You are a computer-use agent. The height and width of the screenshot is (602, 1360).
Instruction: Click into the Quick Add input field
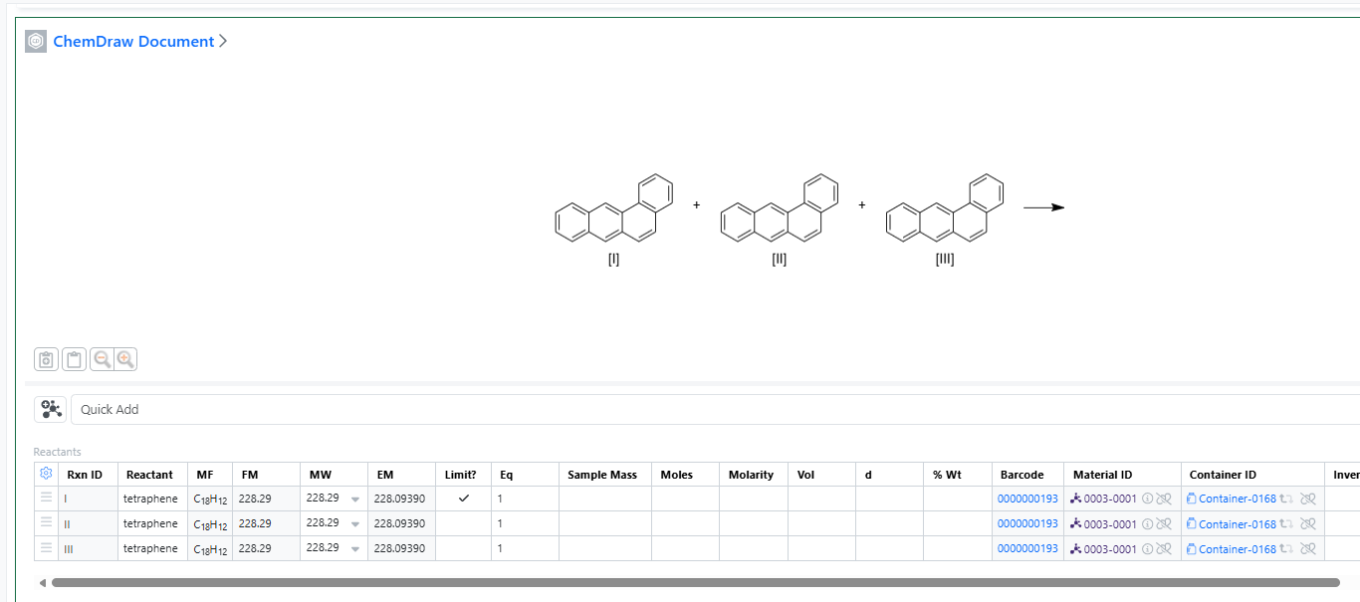pos(700,409)
